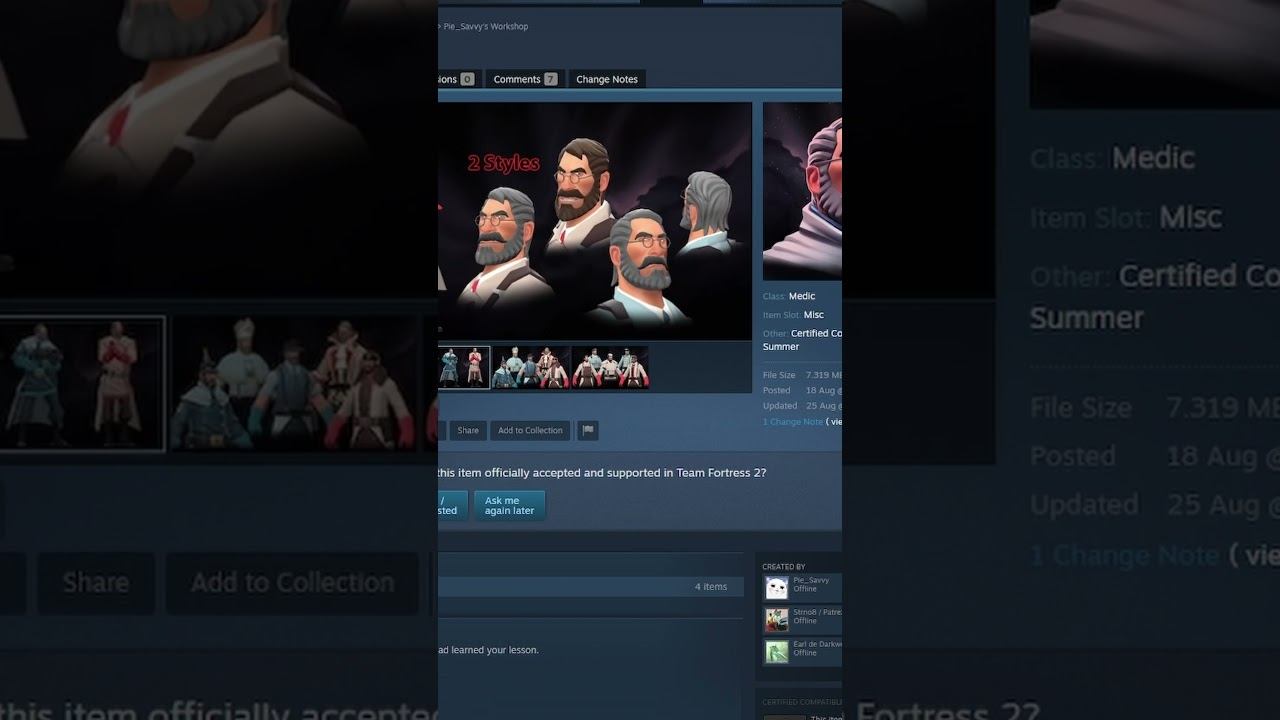Viewport: 1280px width, 720px height.
Task: Open the Strno8 / Patrex name link
Action: 818,612
